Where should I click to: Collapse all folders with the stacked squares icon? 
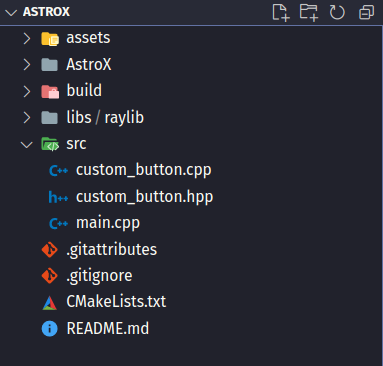[x=366, y=13]
